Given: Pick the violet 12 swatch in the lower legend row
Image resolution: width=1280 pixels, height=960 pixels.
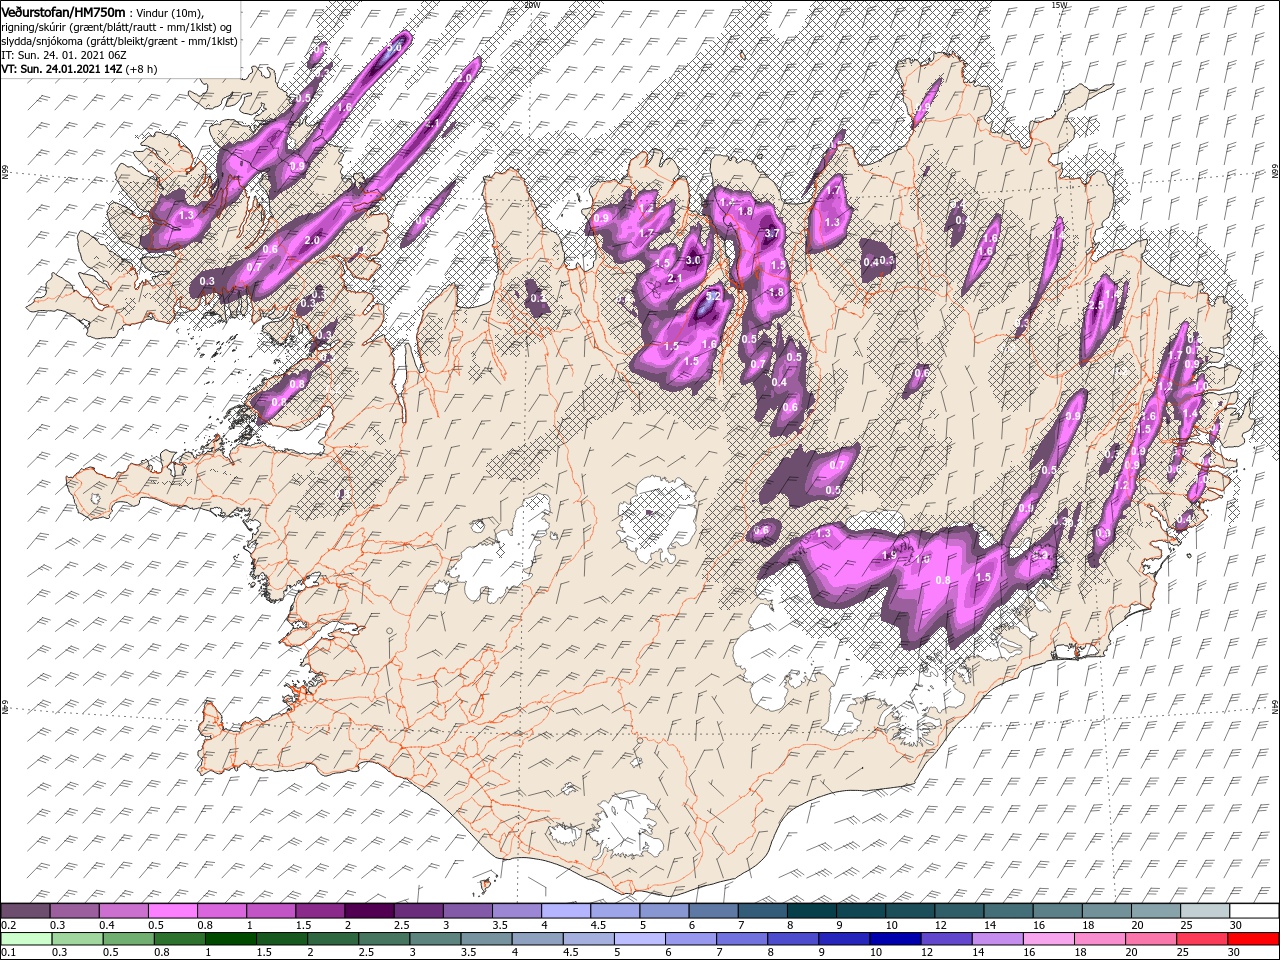Looking at the screenshot, I should pos(945,939).
